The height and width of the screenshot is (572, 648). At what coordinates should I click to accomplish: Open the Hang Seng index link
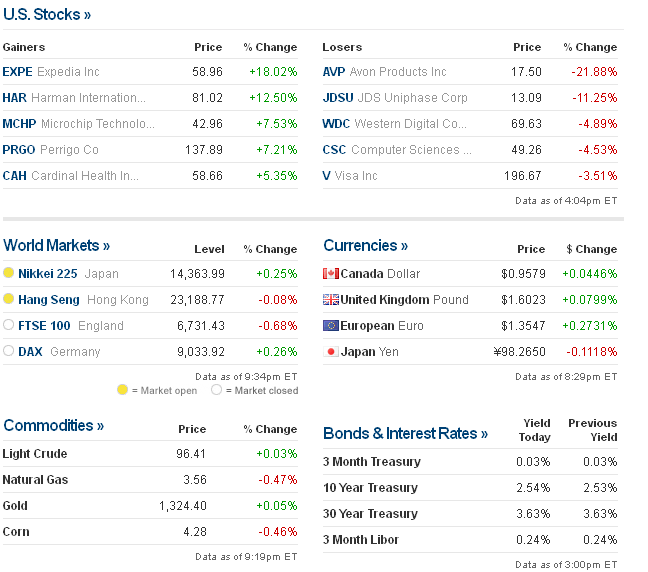pyautogui.click(x=49, y=300)
